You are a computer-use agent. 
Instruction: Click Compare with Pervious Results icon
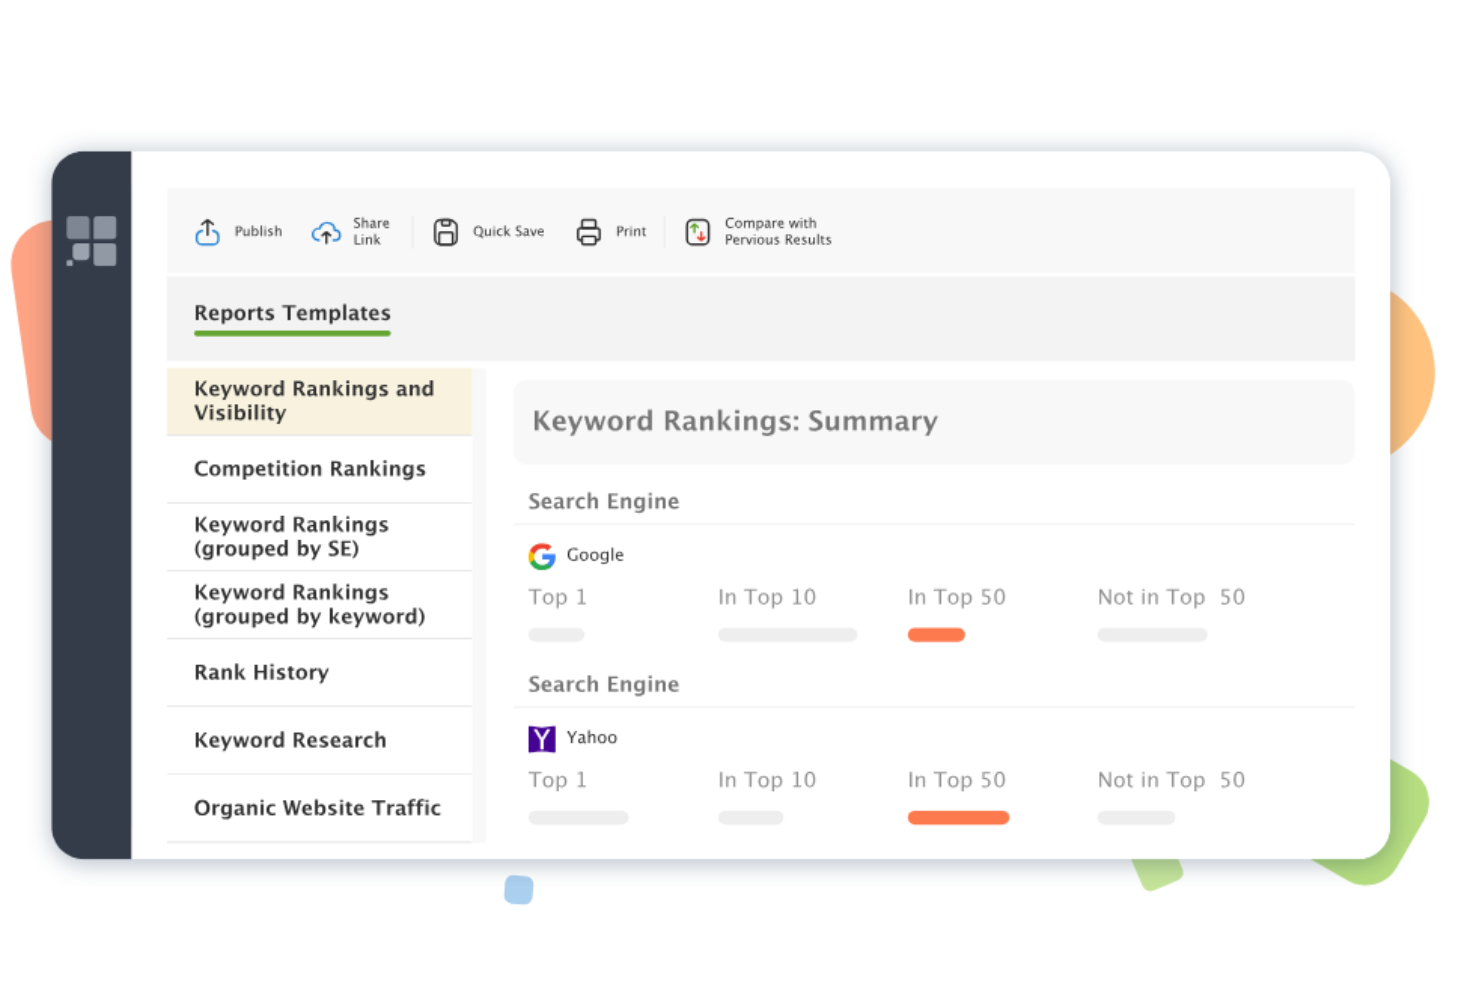pos(698,231)
